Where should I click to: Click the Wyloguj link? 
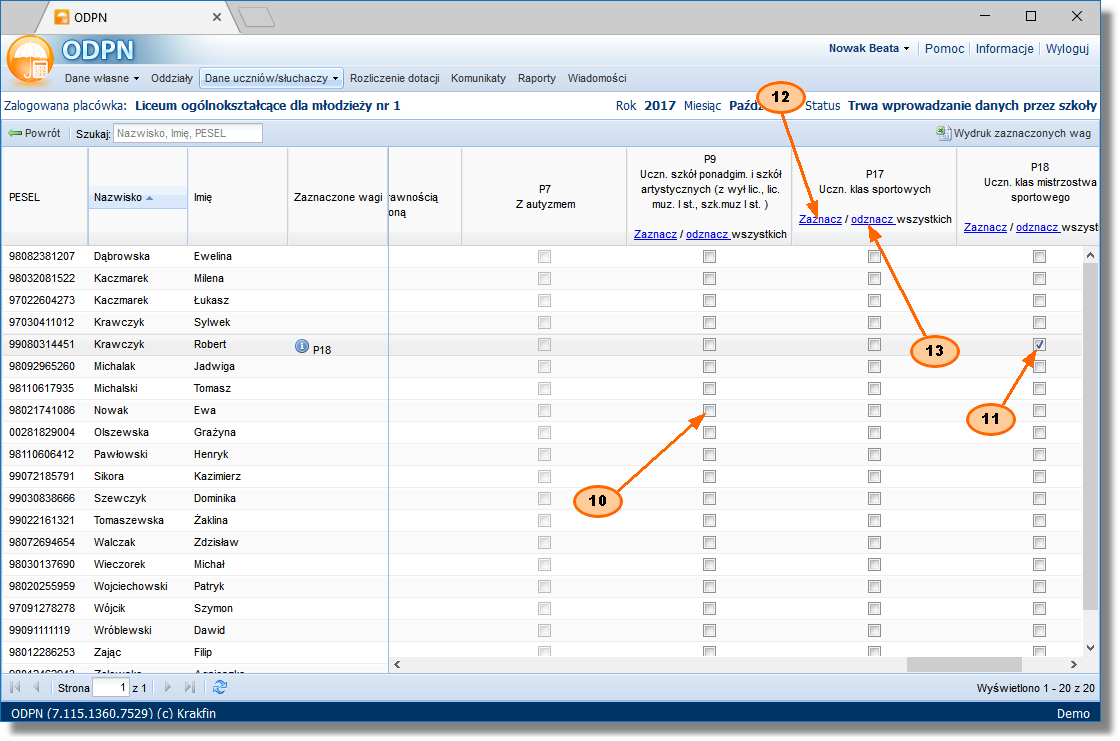[1067, 49]
